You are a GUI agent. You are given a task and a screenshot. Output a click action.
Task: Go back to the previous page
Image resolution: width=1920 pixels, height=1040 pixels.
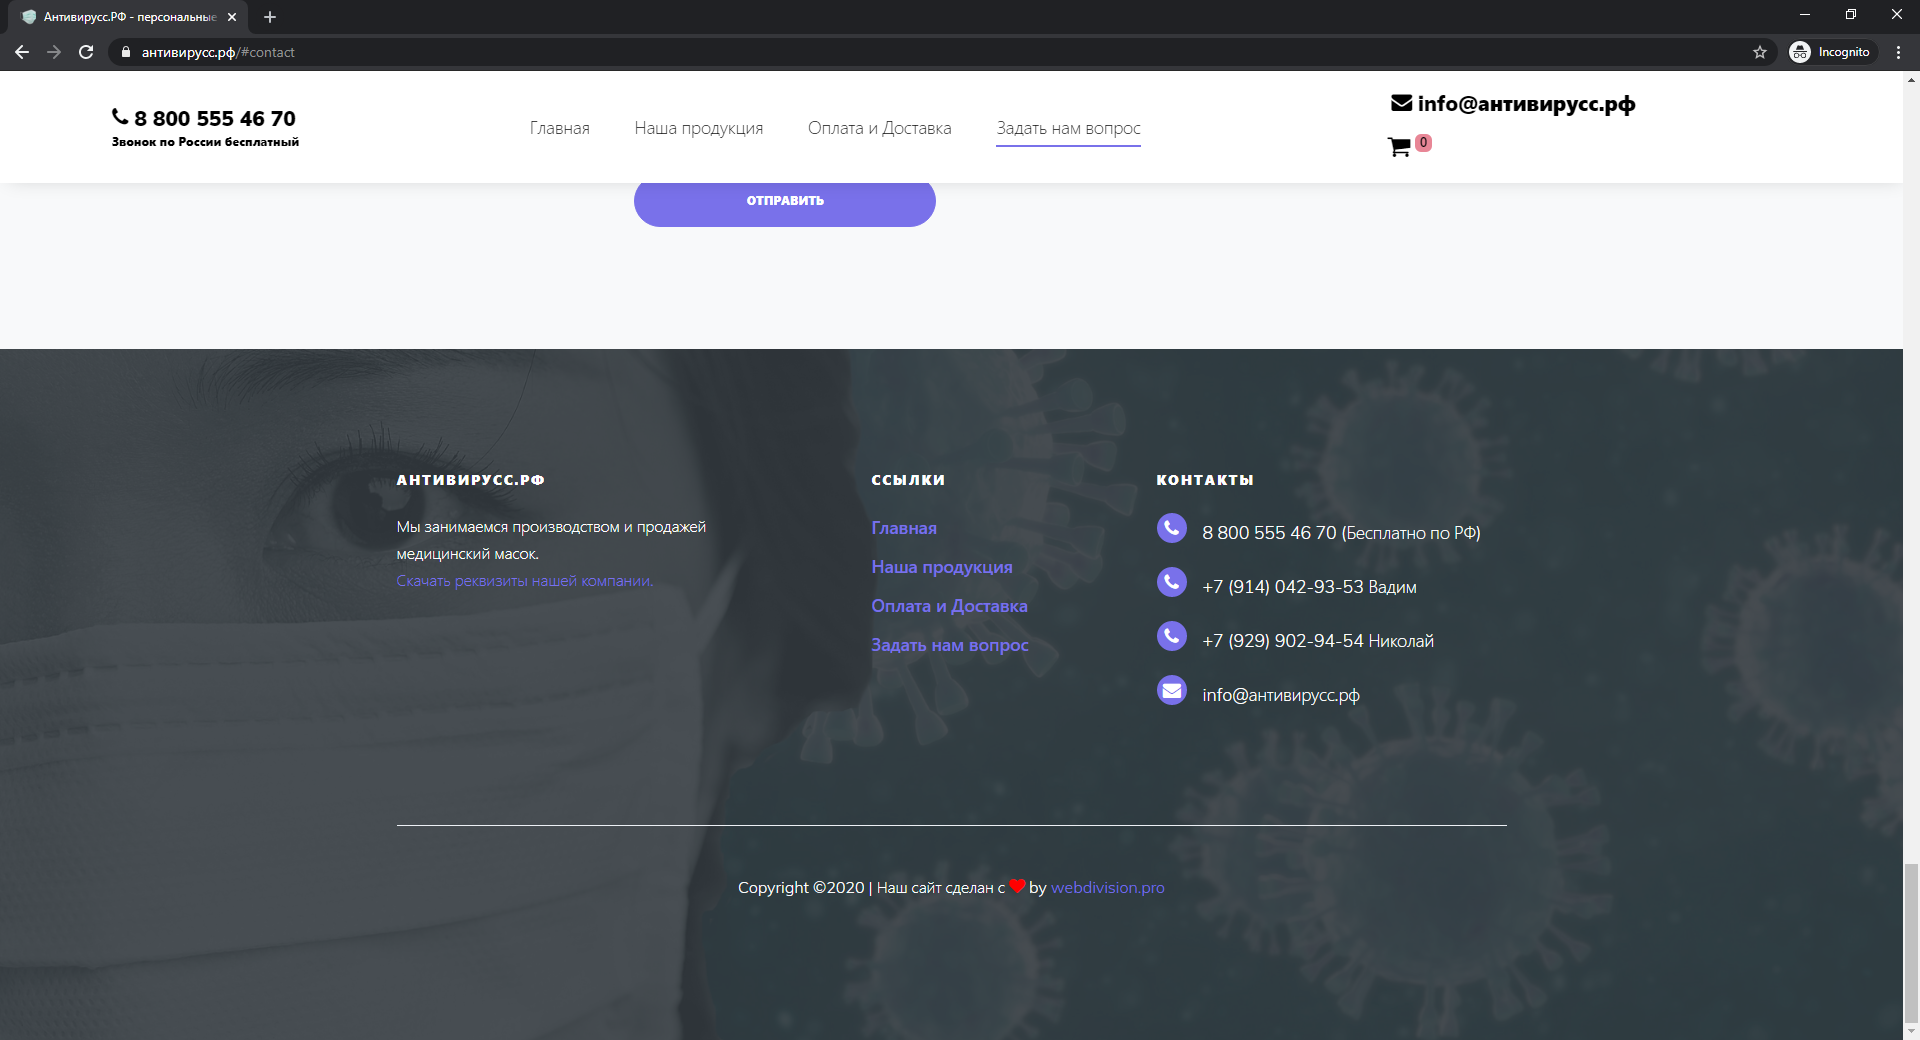click(x=22, y=52)
